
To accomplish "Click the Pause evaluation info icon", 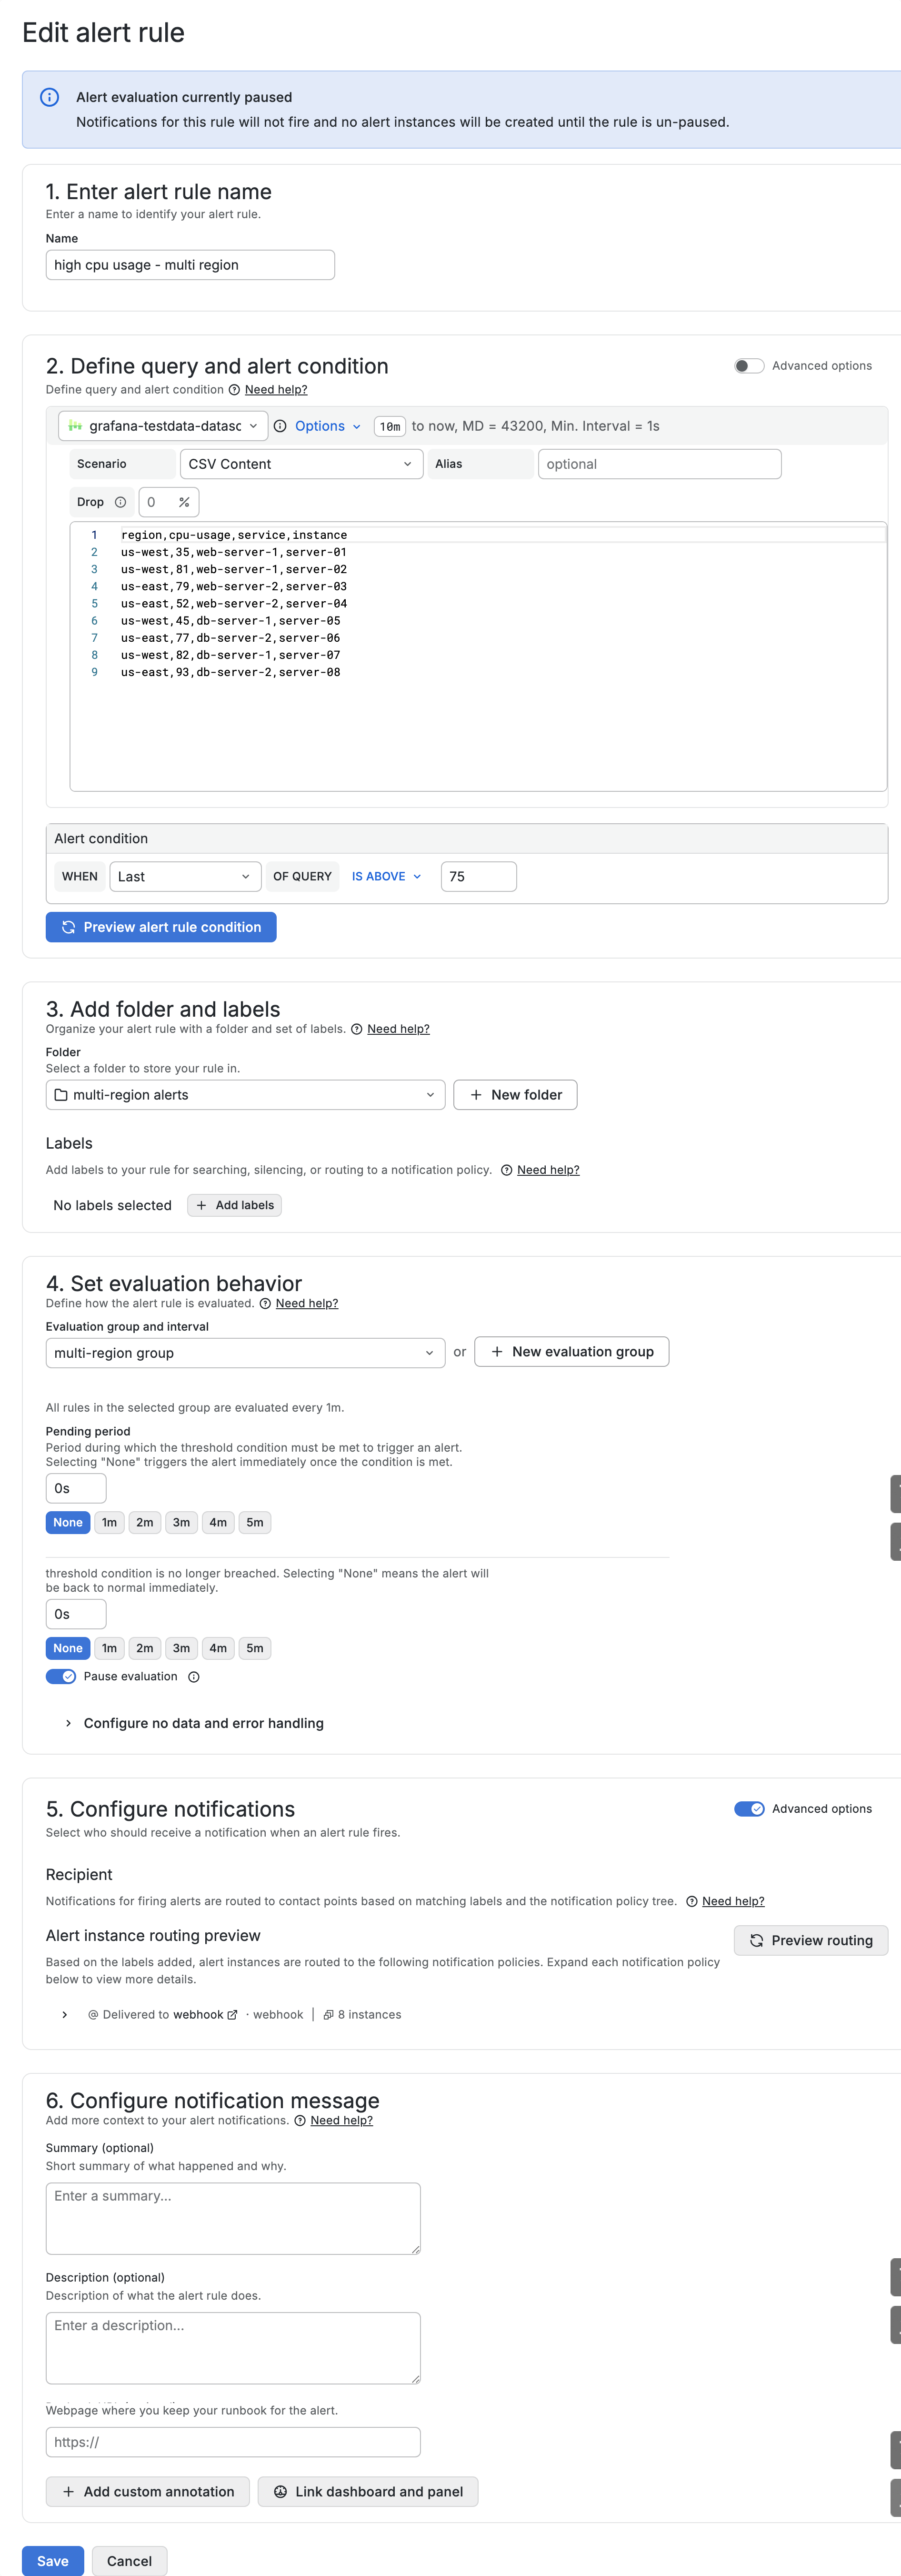I will (194, 1677).
